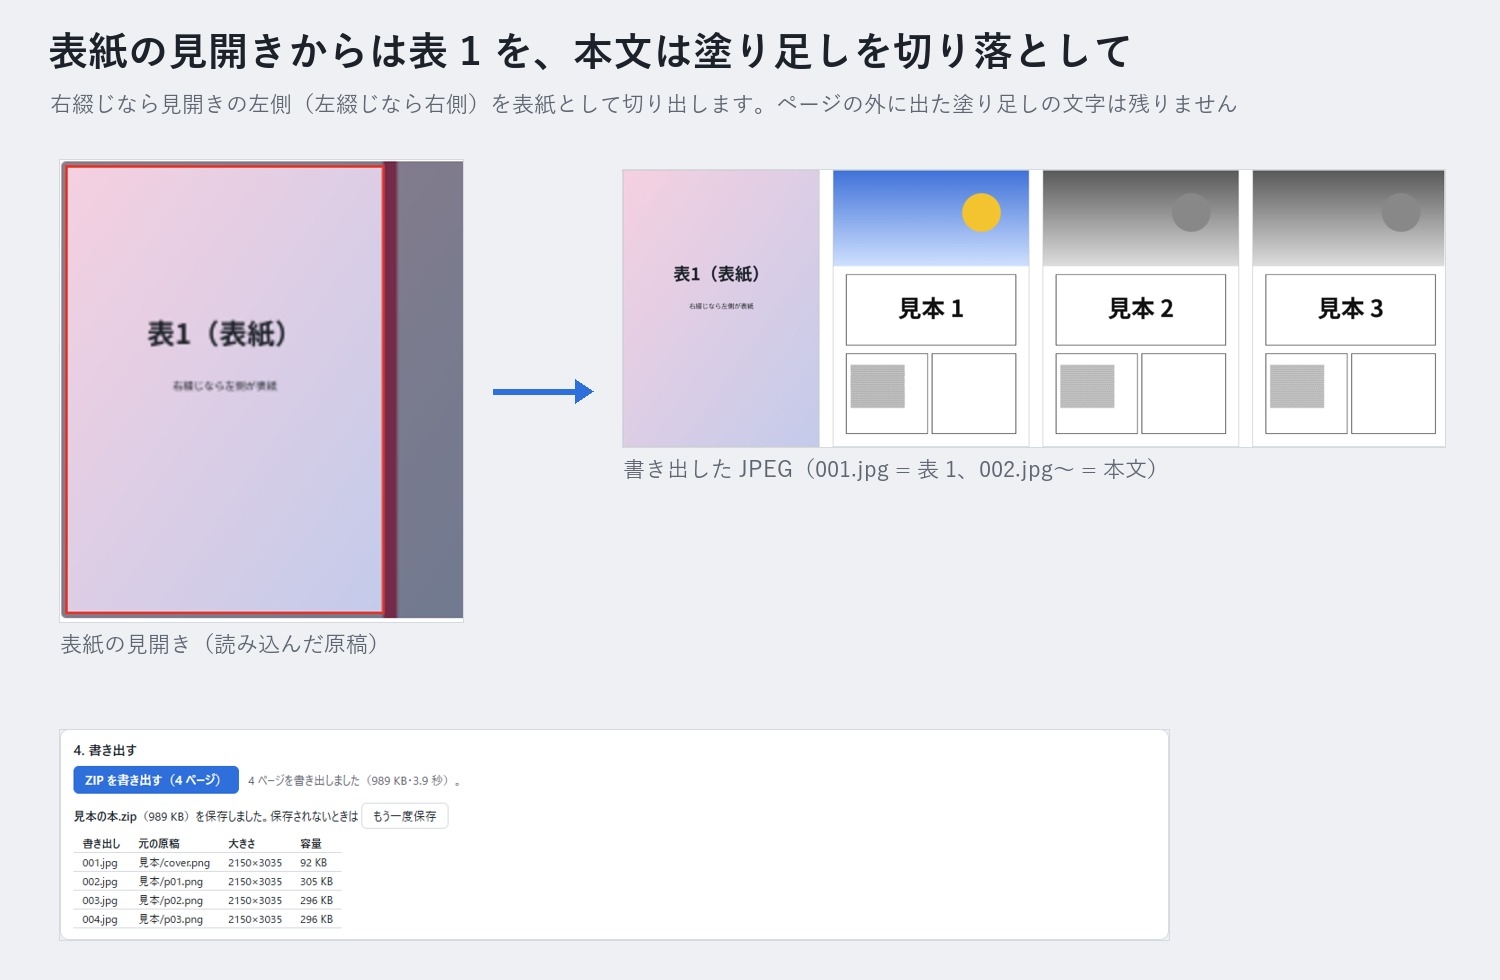The height and width of the screenshot is (980, 1500).
Task: Open the exported 見本 1 page thumbnail
Action: [x=931, y=308]
